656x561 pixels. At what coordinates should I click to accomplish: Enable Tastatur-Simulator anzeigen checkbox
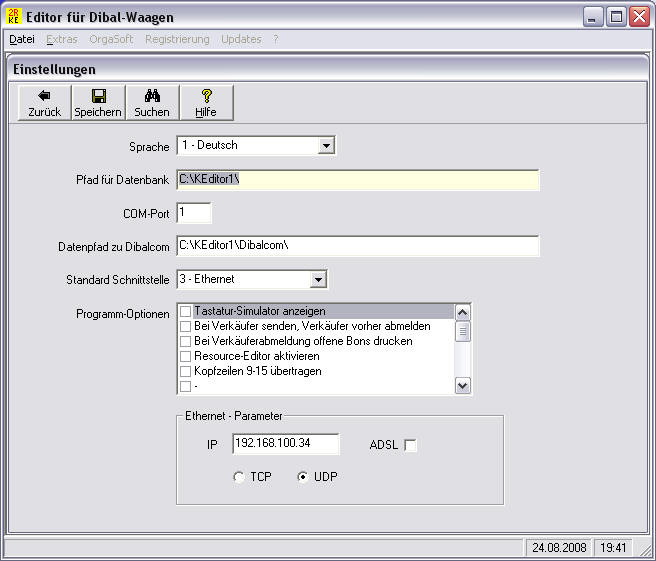(x=186, y=312)
